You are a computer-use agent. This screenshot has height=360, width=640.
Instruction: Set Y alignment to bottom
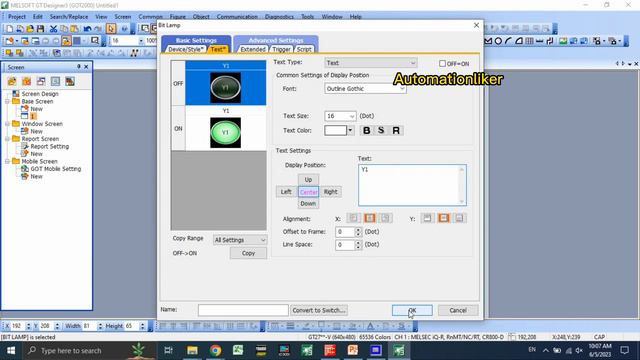point(460,218)
